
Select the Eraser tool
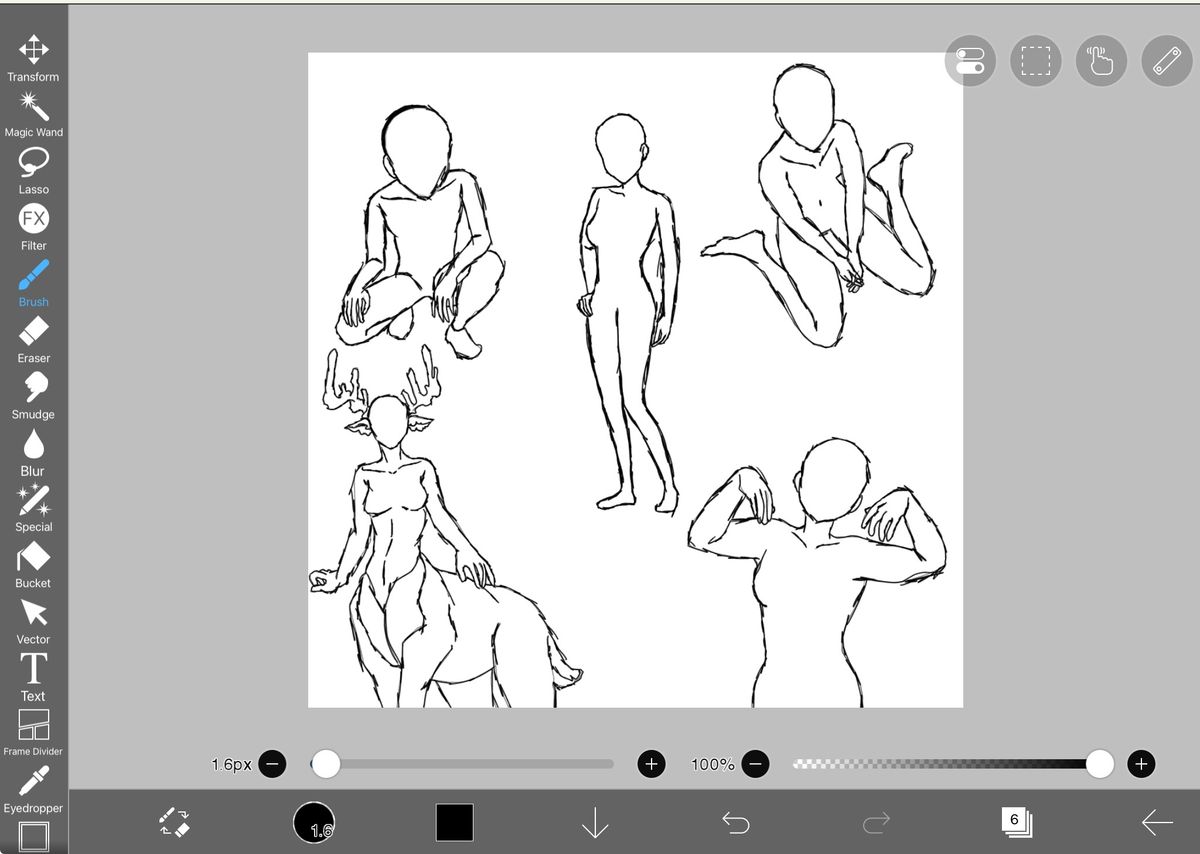pos(33,340)
